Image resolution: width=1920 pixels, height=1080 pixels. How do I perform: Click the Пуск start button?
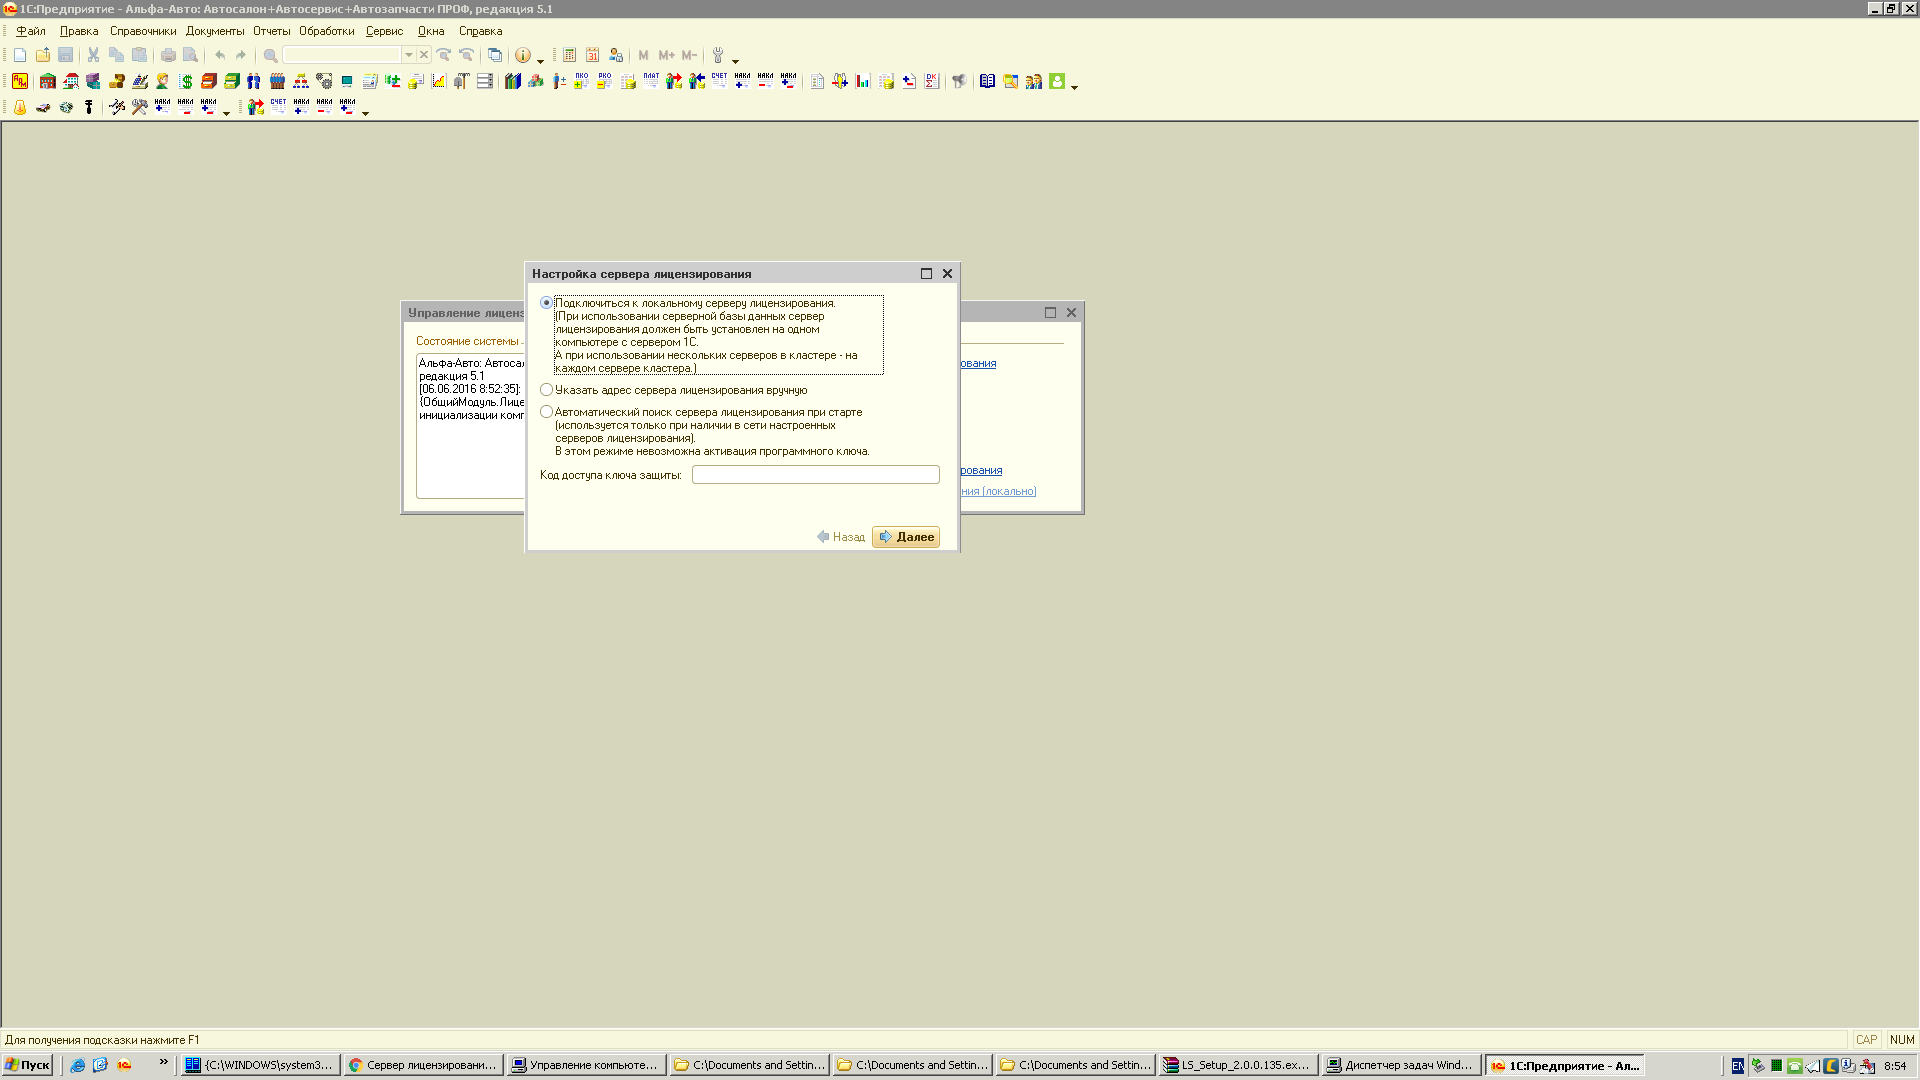point(28,1065)
